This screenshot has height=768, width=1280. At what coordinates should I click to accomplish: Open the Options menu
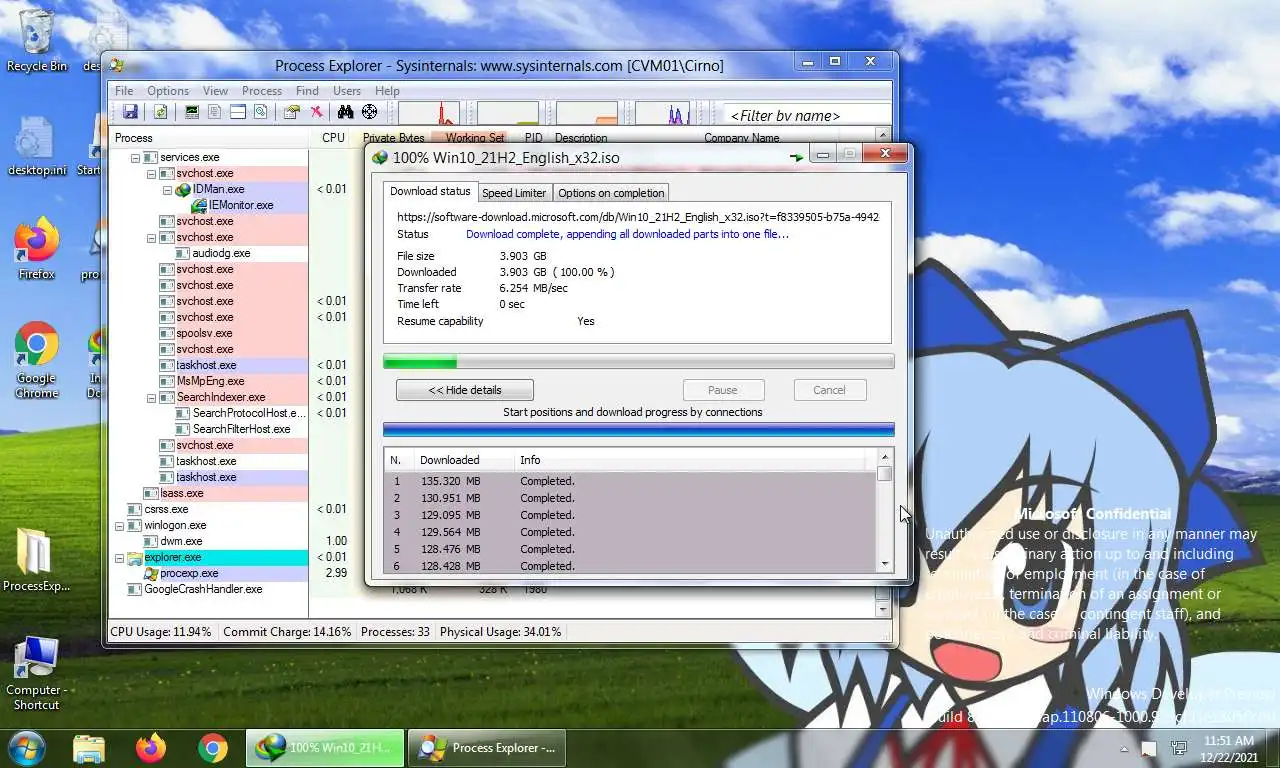pyautogui.click(x=168, y=90)
